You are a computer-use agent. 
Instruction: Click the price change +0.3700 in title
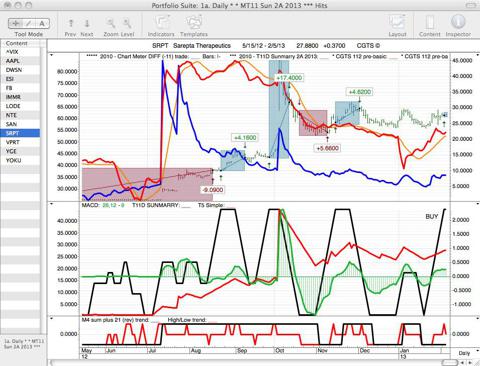pyautogui.click(x=334, y=46)
